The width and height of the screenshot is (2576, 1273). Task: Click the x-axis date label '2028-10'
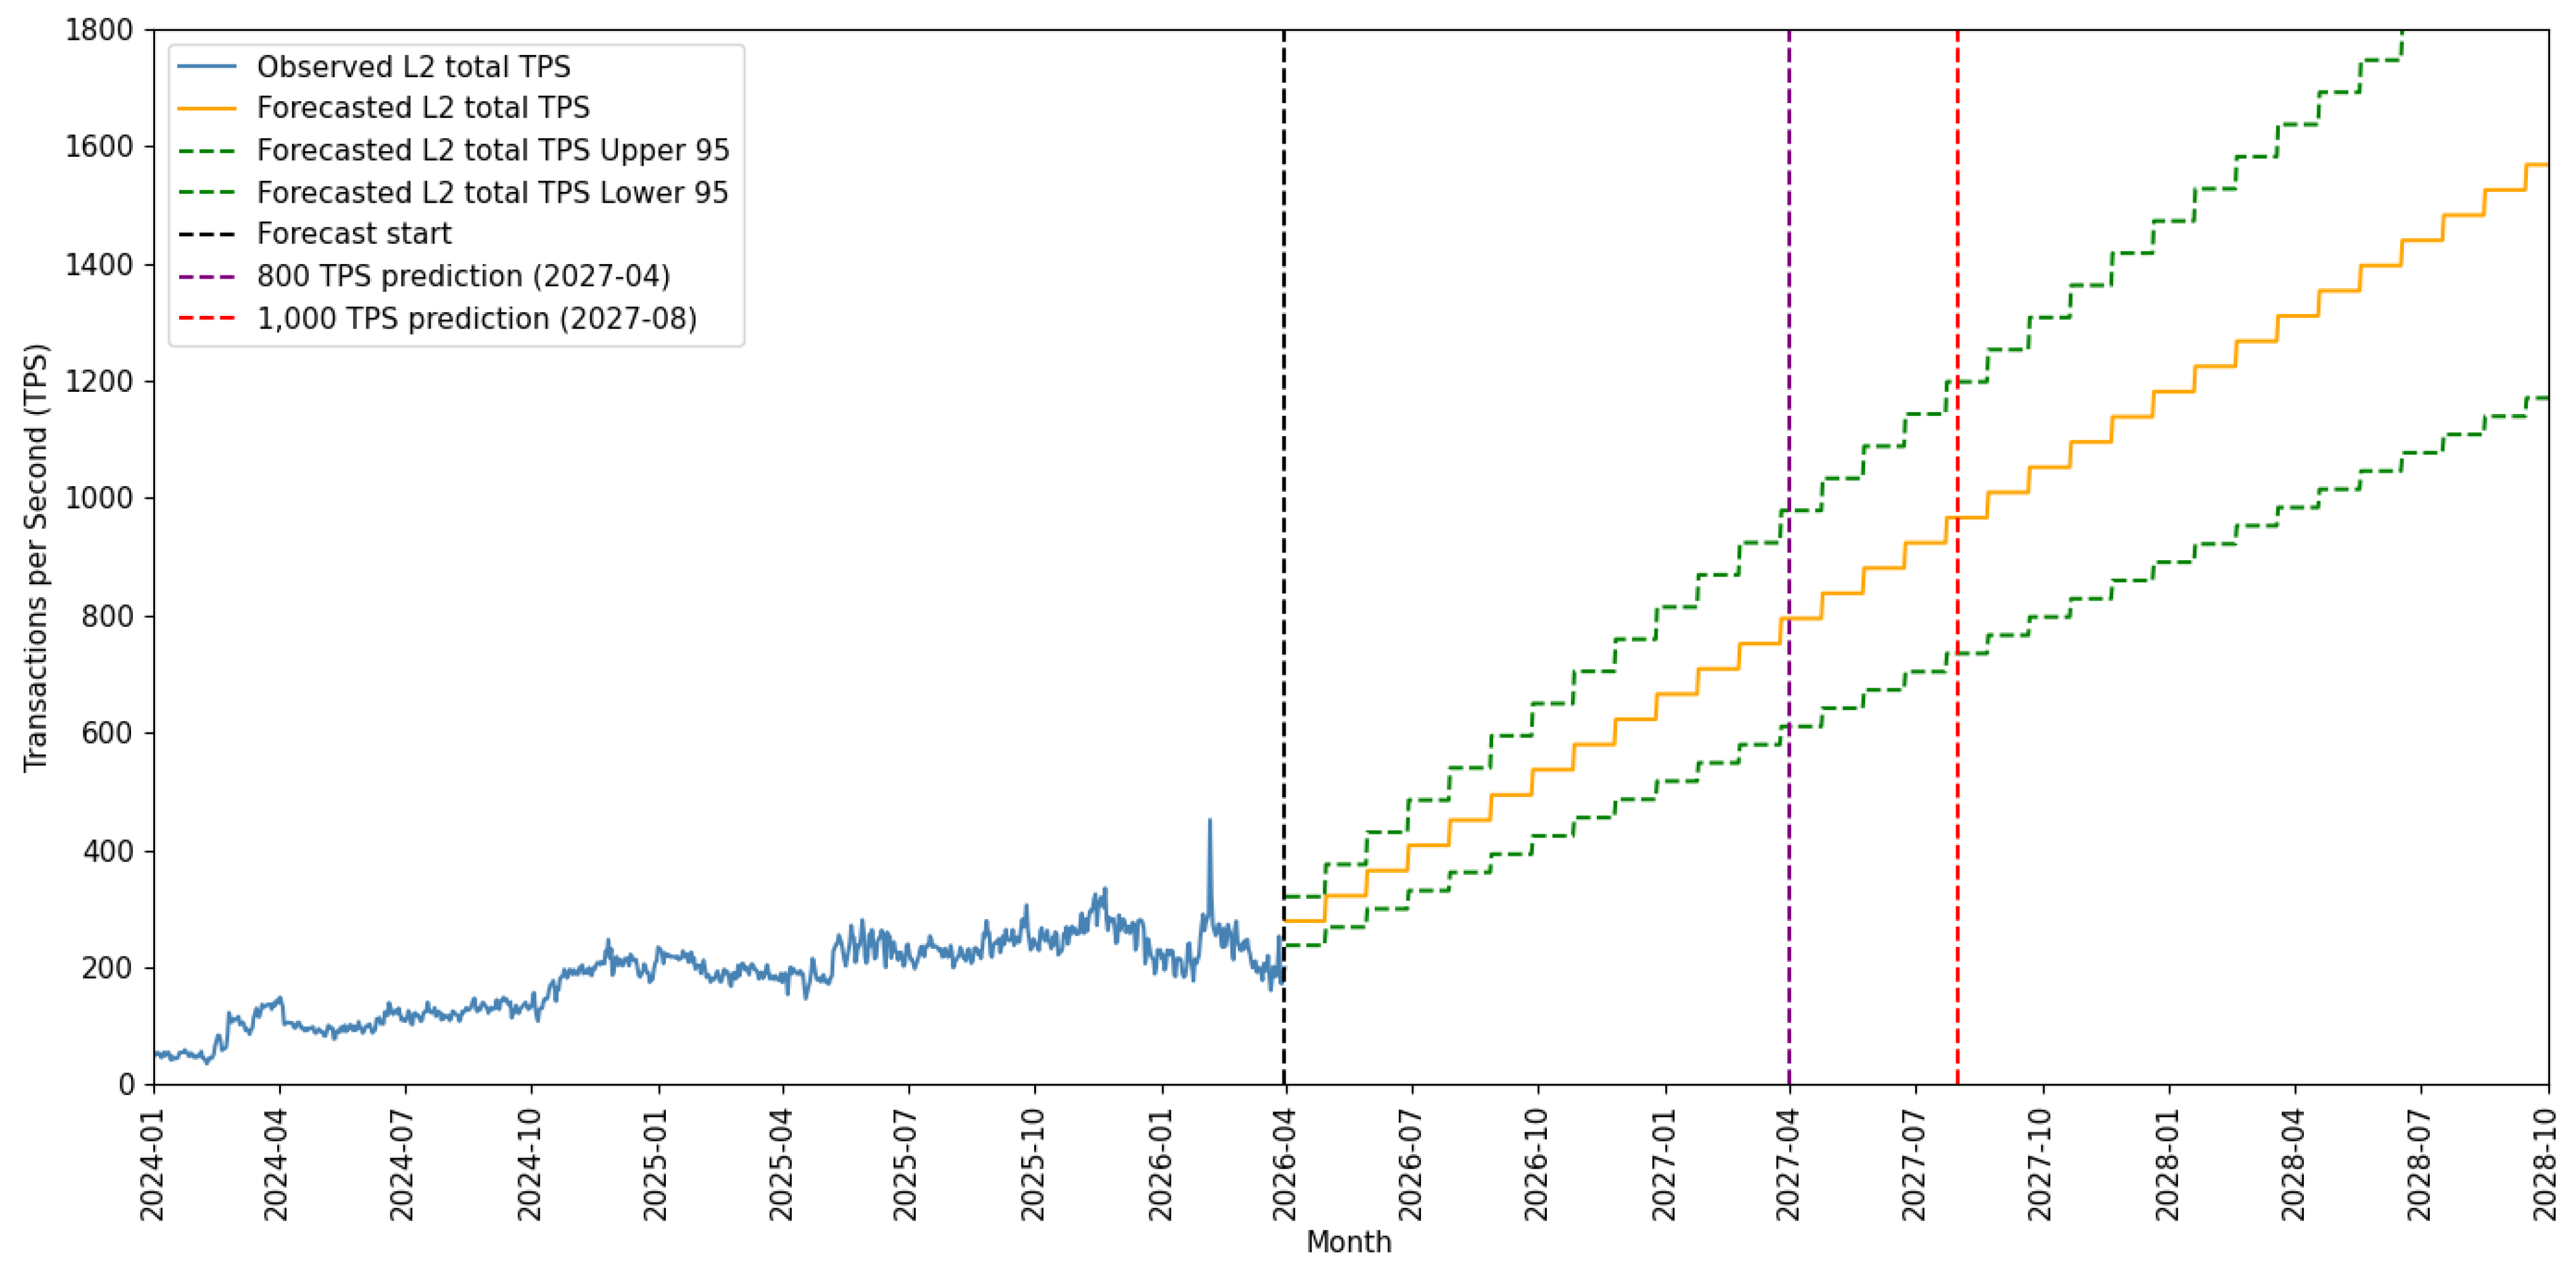2546,1164
